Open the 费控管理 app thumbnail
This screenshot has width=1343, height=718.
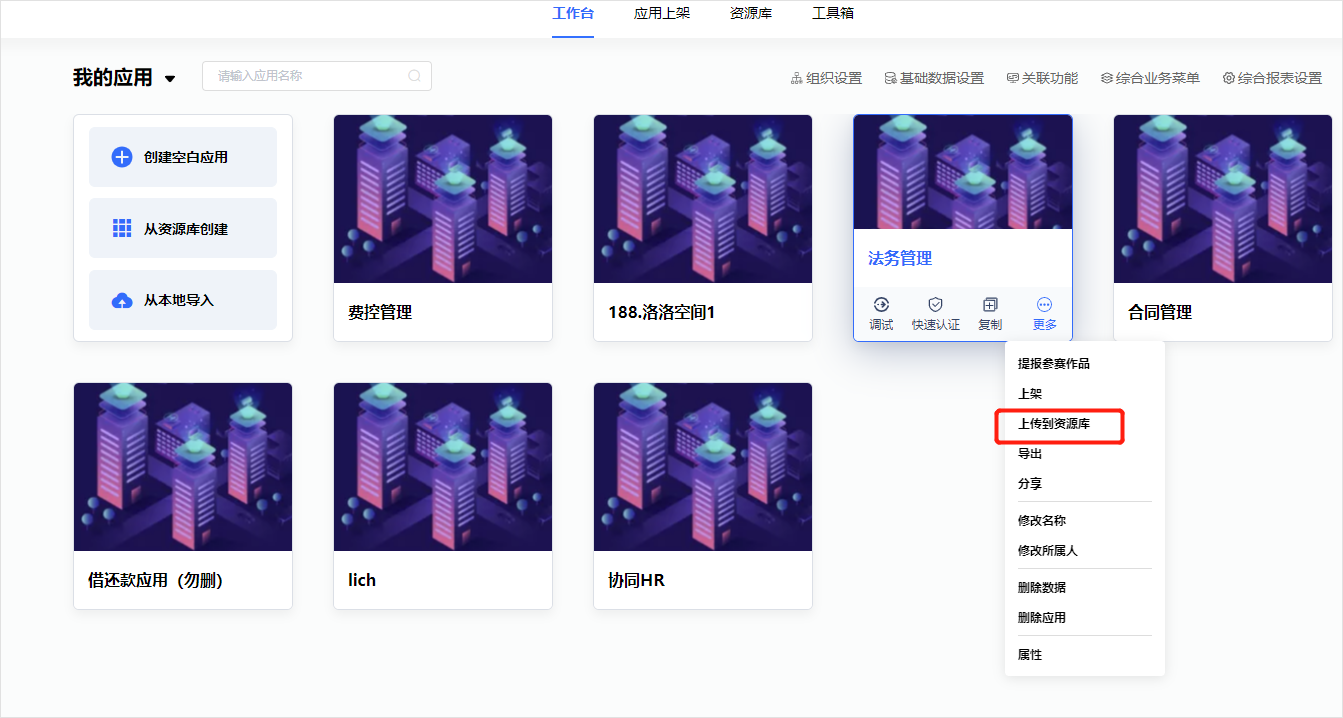click(x=443, y=199)
